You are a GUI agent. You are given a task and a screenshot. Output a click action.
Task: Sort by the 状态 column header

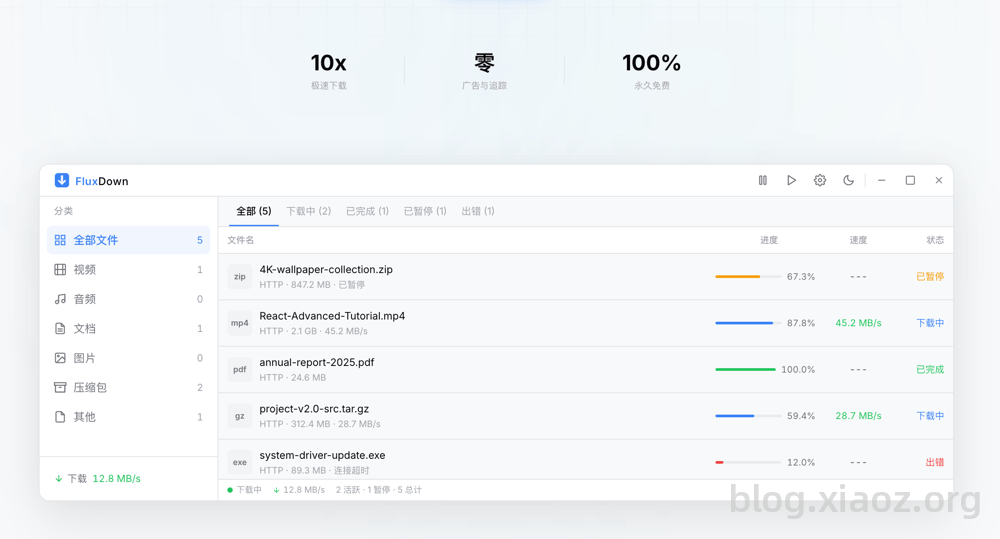click(935, 240)
